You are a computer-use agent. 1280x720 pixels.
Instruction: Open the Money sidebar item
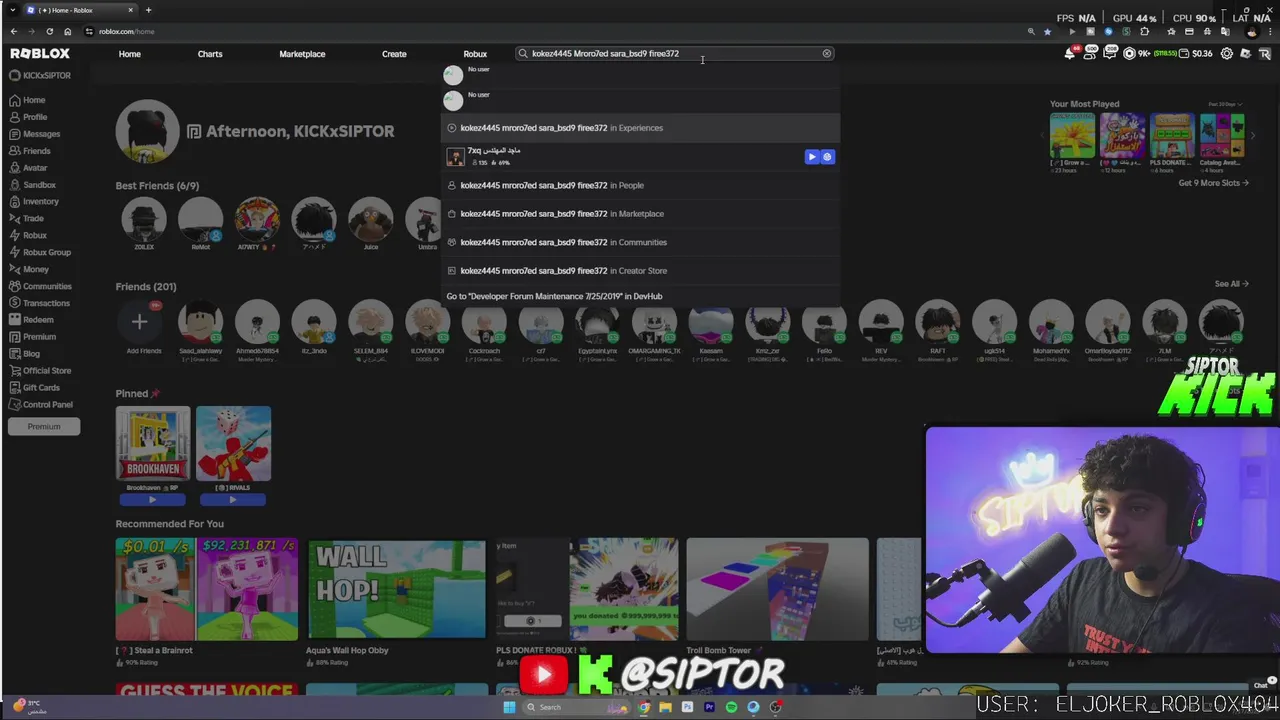(x=28, y=269)
